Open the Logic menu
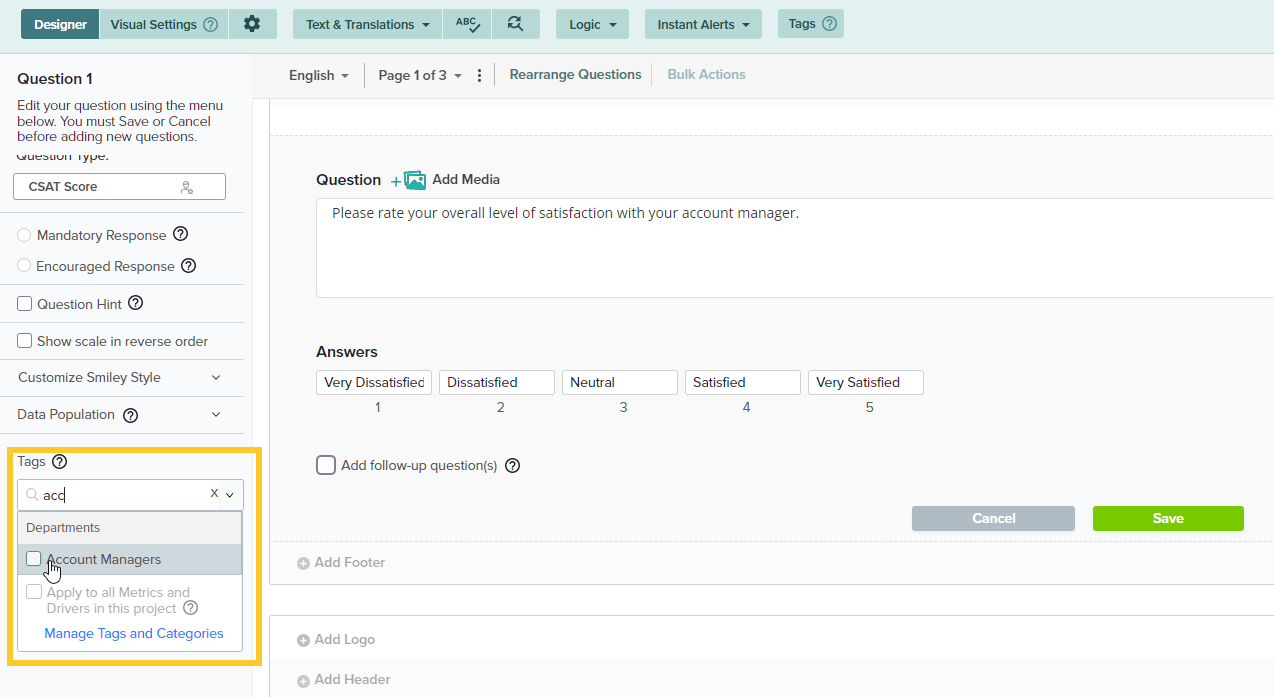This screenshot has height=697, width=1274. 592,24
